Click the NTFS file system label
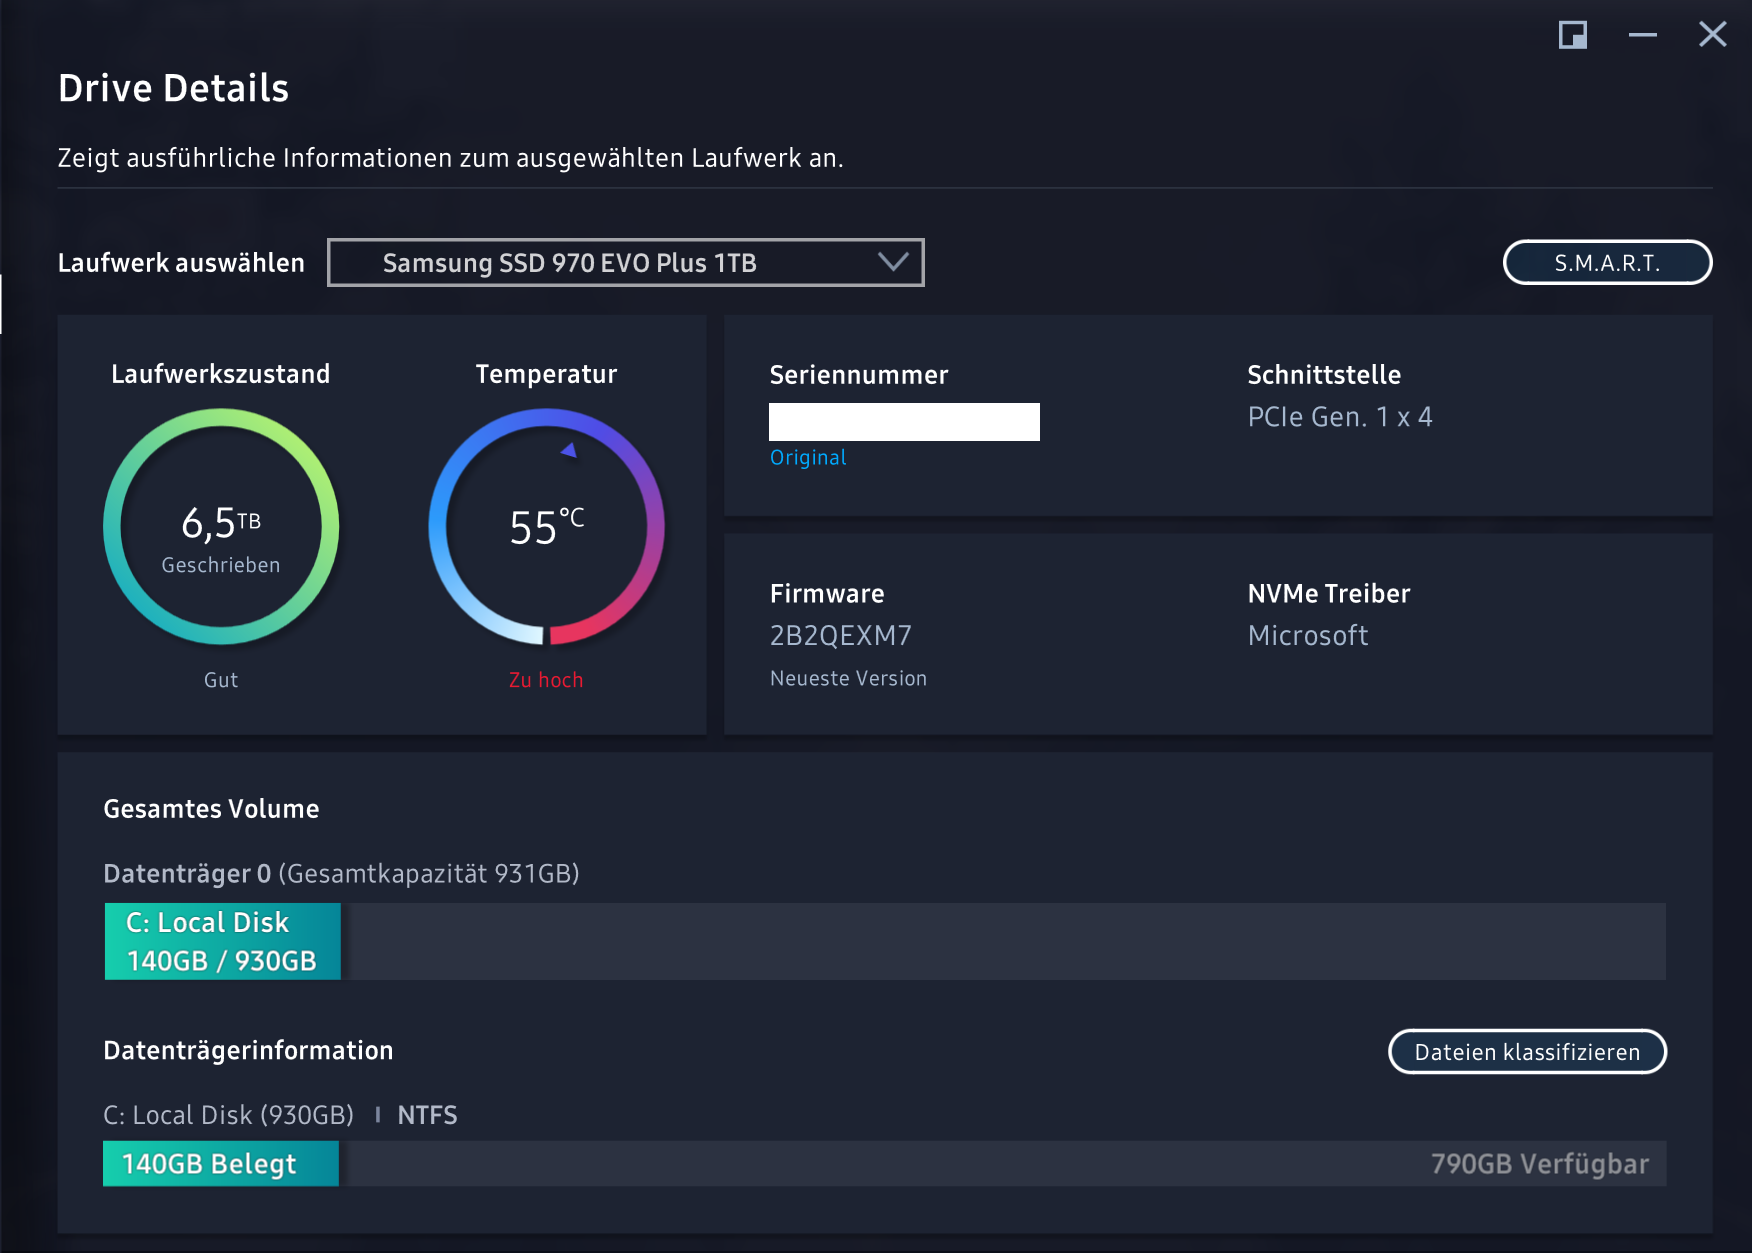 click(427, 1115)
